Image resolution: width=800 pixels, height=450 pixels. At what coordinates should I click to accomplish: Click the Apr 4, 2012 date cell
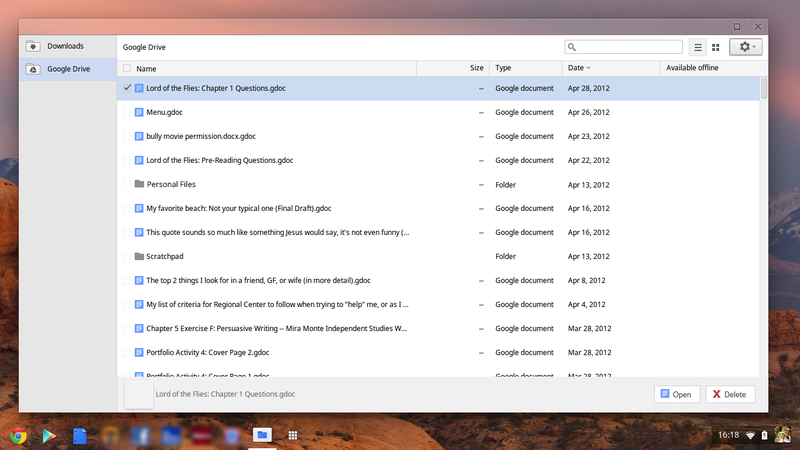click(x=587, y=305)
